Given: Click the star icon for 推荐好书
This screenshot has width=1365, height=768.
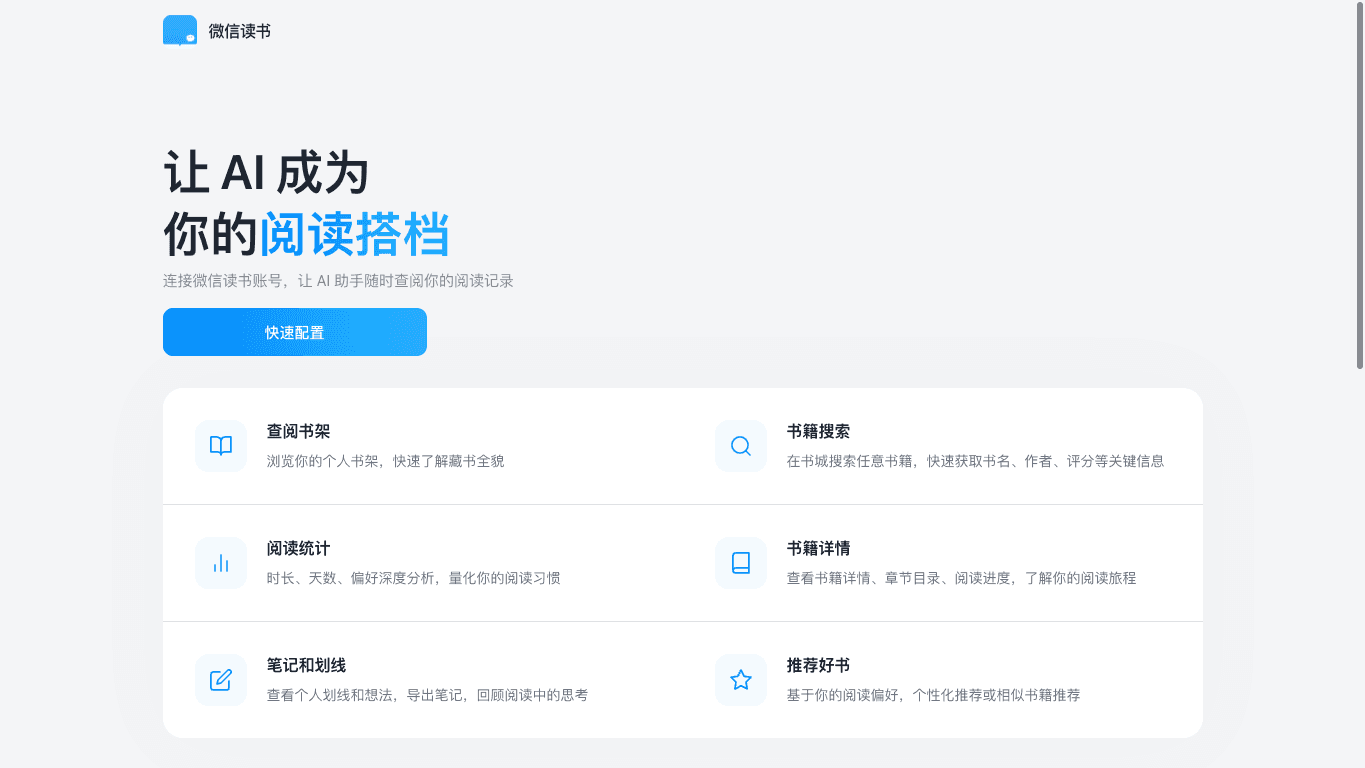Looking at the screenshot, I should 741,680.
